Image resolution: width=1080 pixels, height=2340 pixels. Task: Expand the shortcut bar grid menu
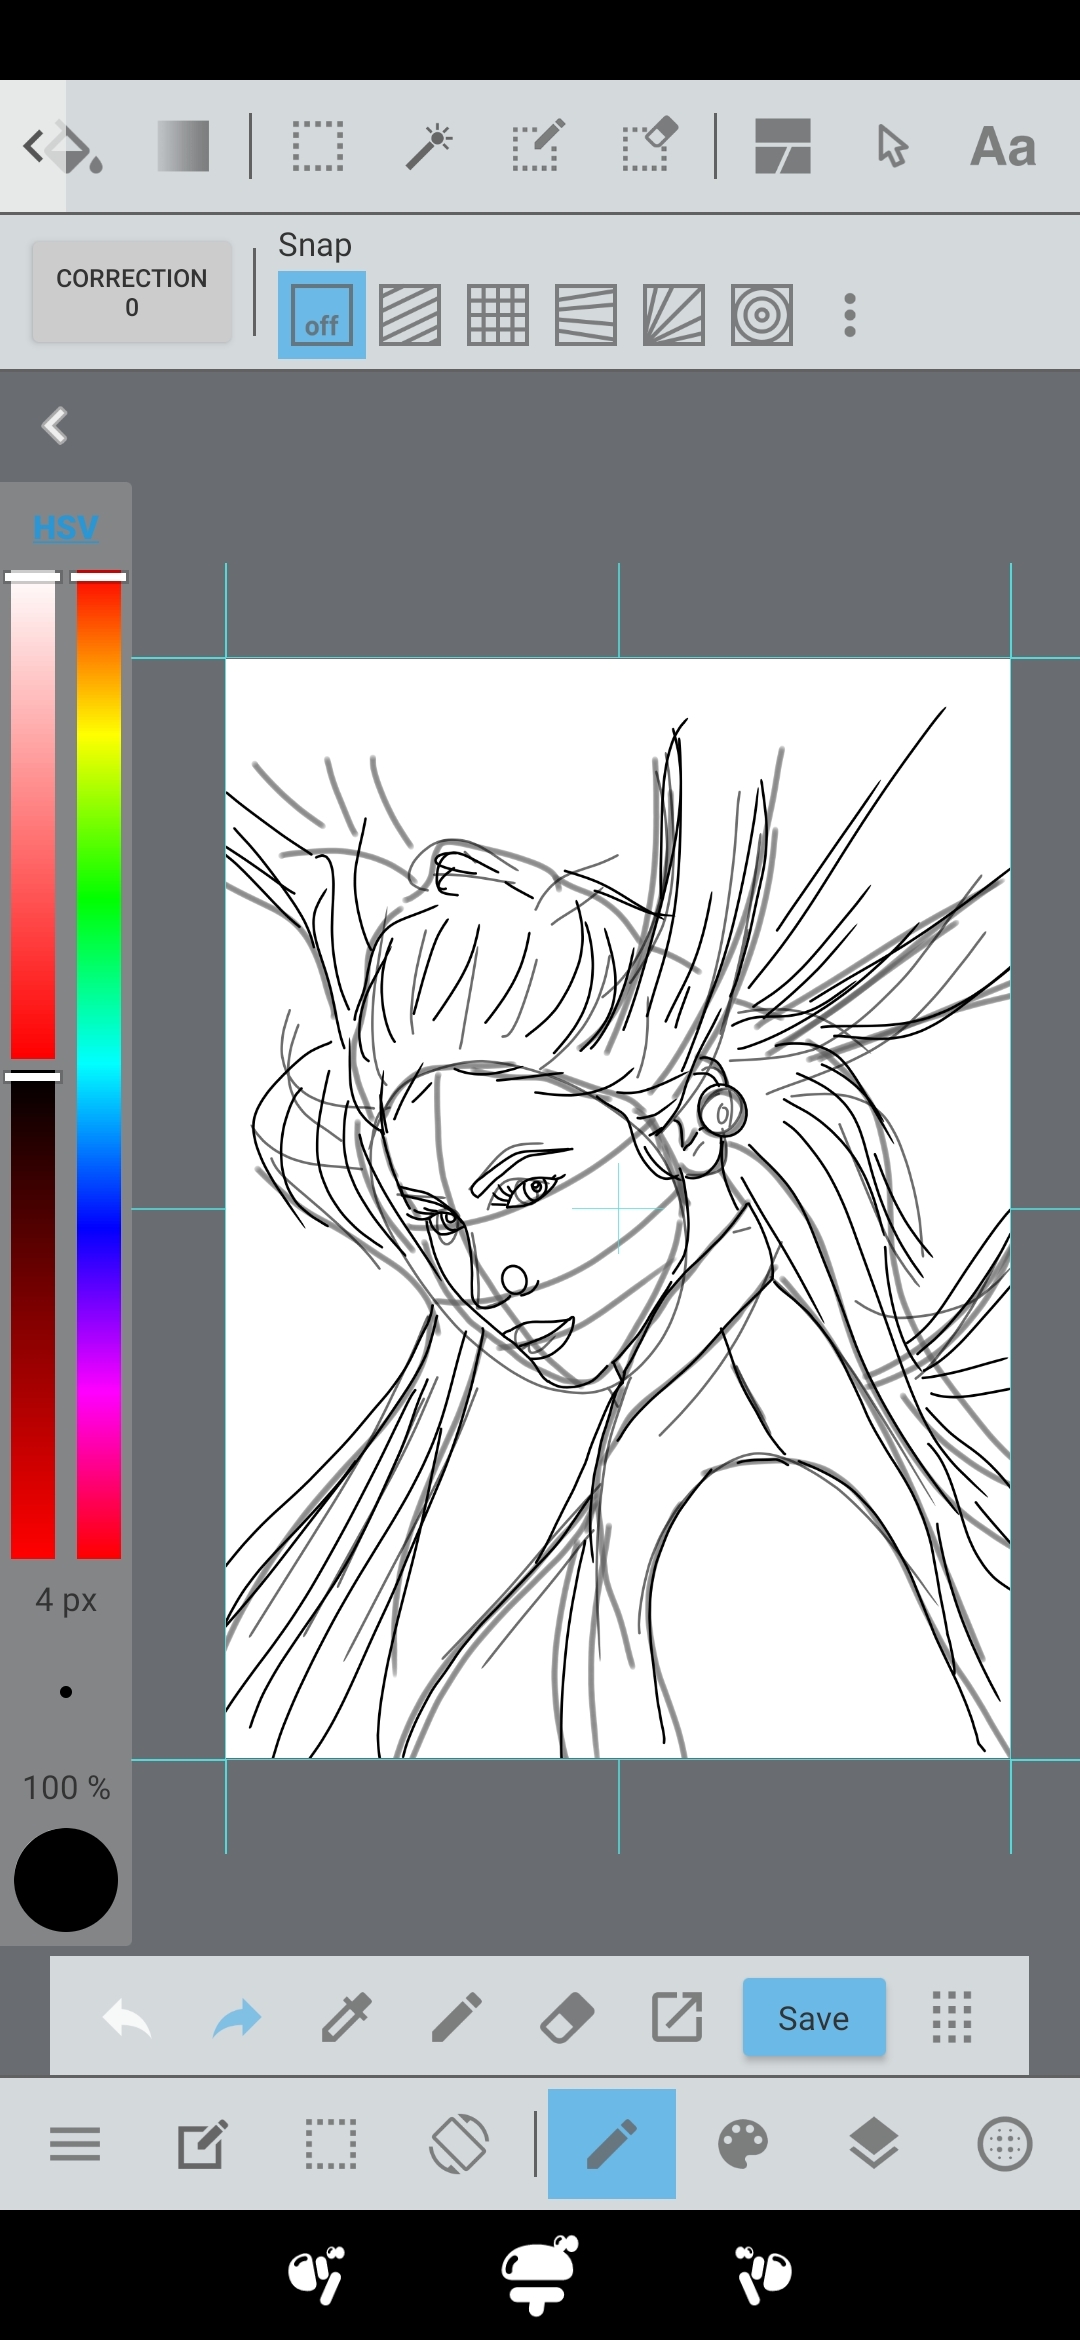pos(951,2016)
